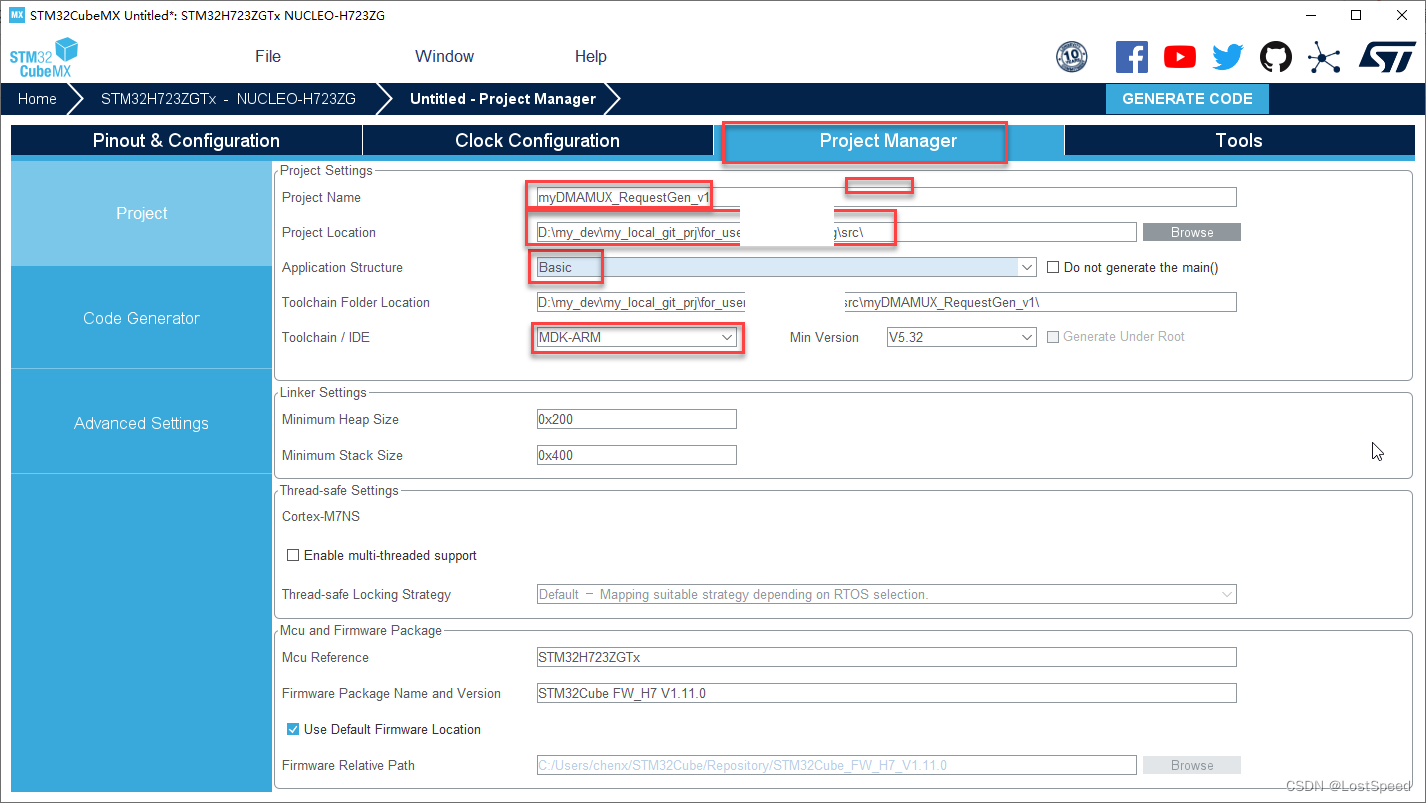This screenshot has width=1426, height=803.
Task: Open the GitHub icon link
Action: click(x=1275, y=57)
